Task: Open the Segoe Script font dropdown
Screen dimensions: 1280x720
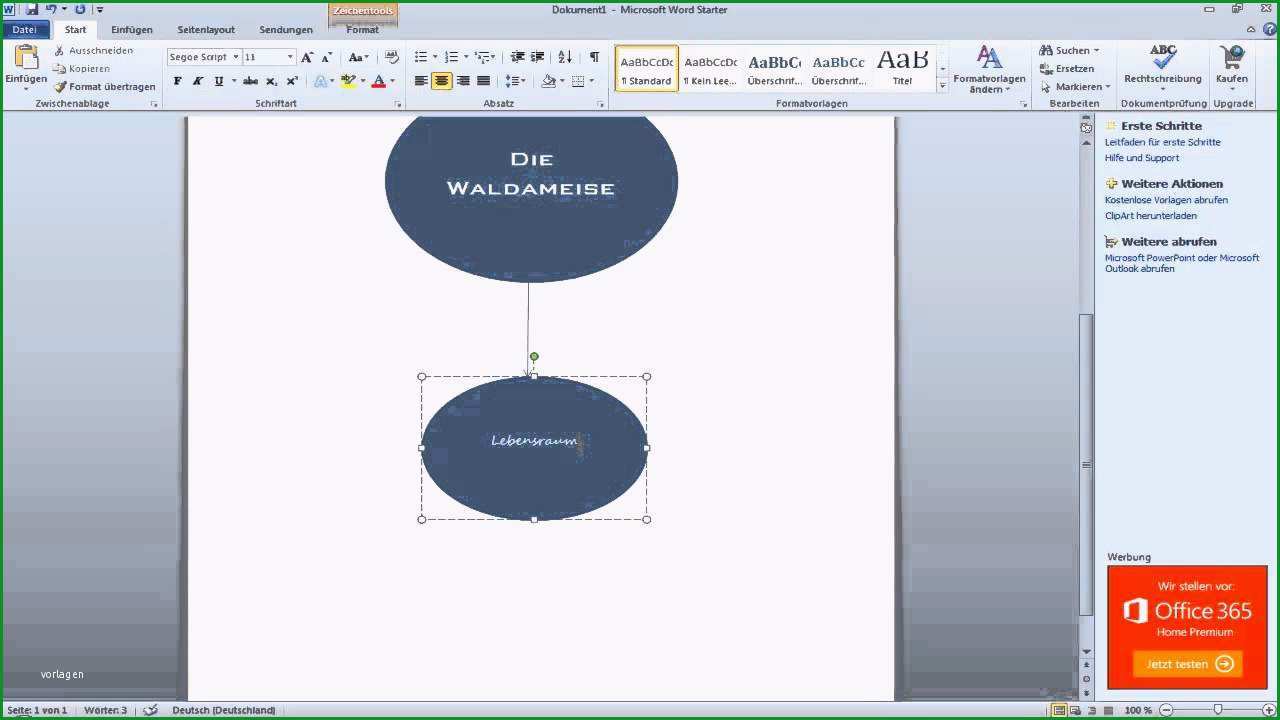Action: click(236, 57)
